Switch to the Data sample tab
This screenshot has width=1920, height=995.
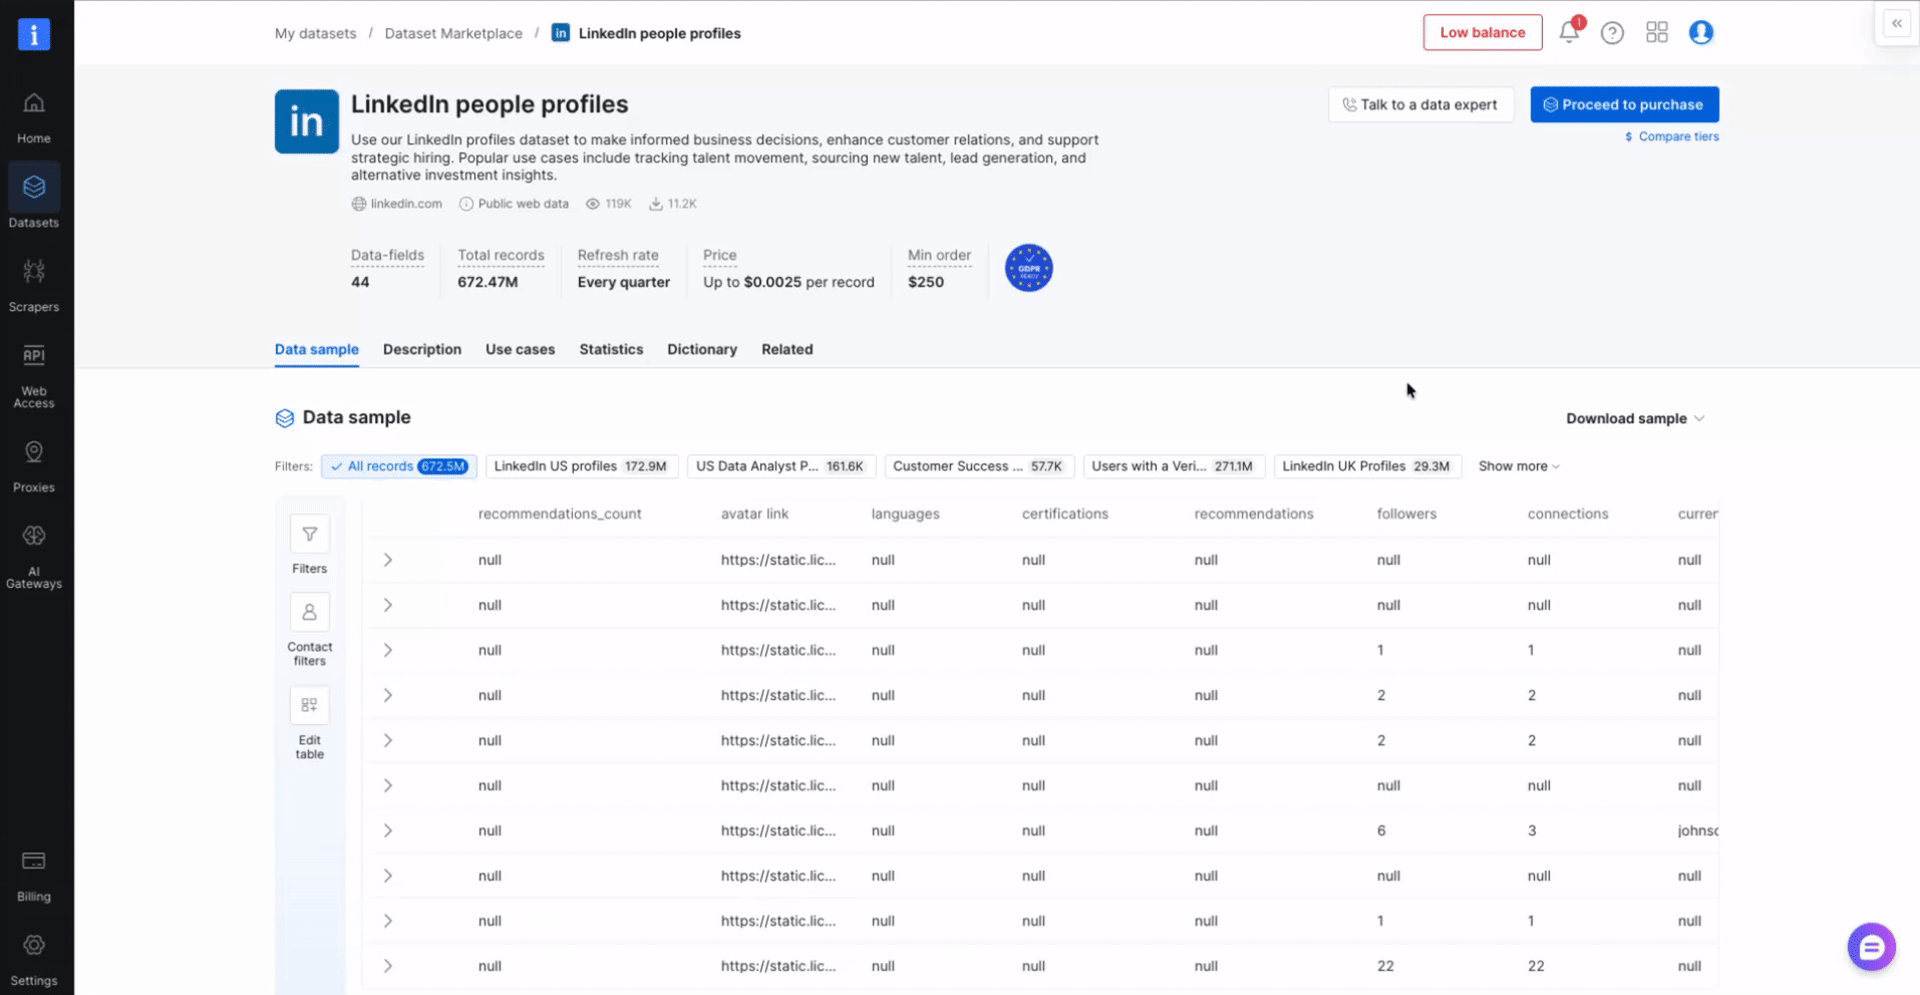(317, 349)
